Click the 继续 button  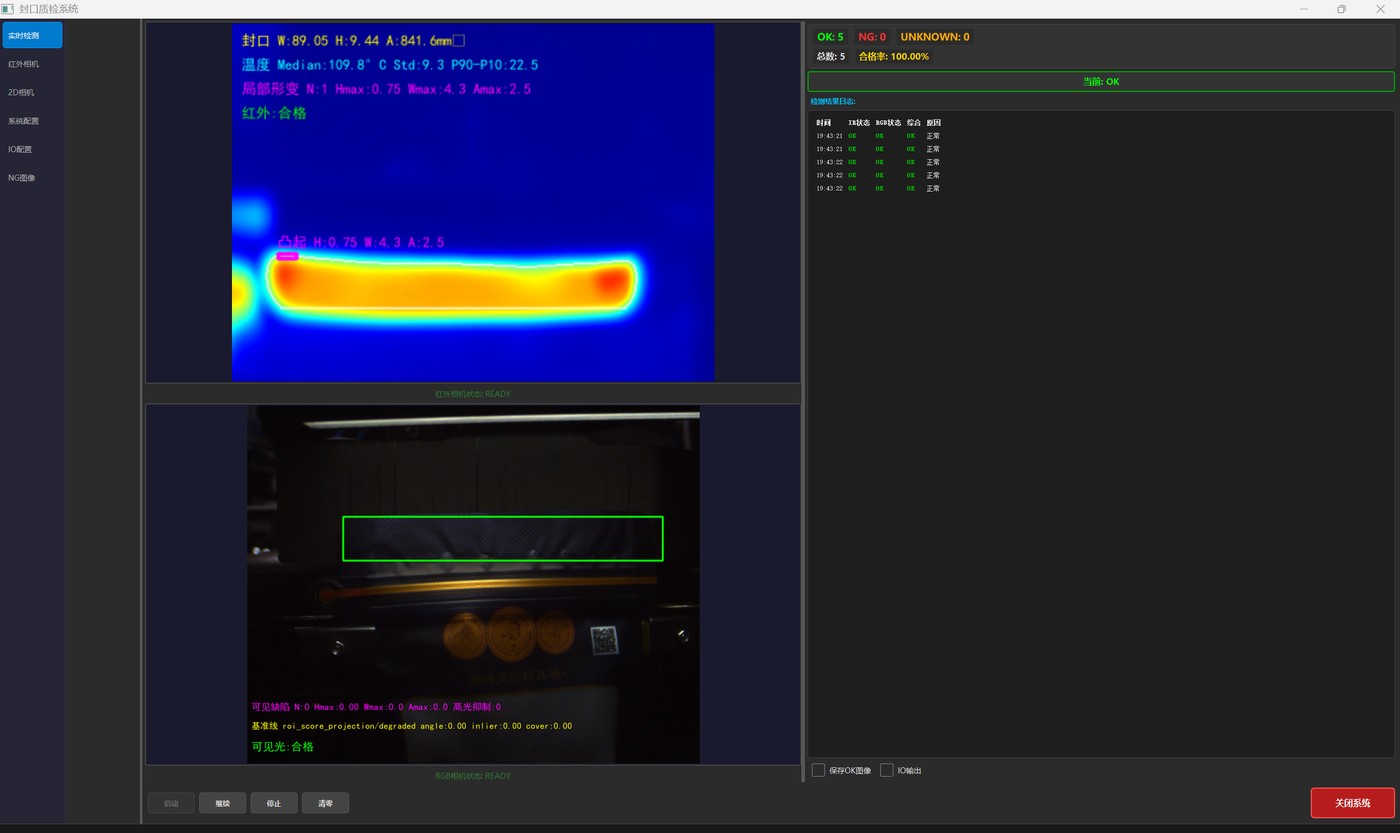click(x=222, y=803)
